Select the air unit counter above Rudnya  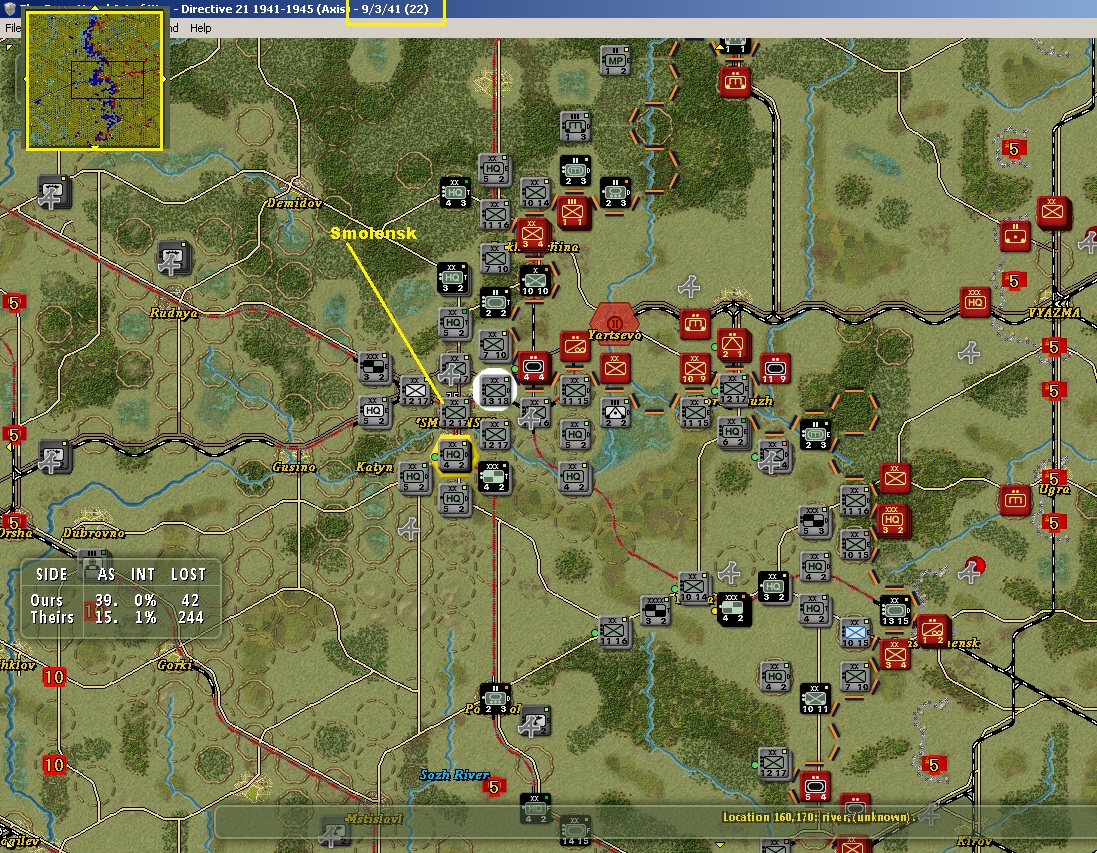tap(173, 259)
